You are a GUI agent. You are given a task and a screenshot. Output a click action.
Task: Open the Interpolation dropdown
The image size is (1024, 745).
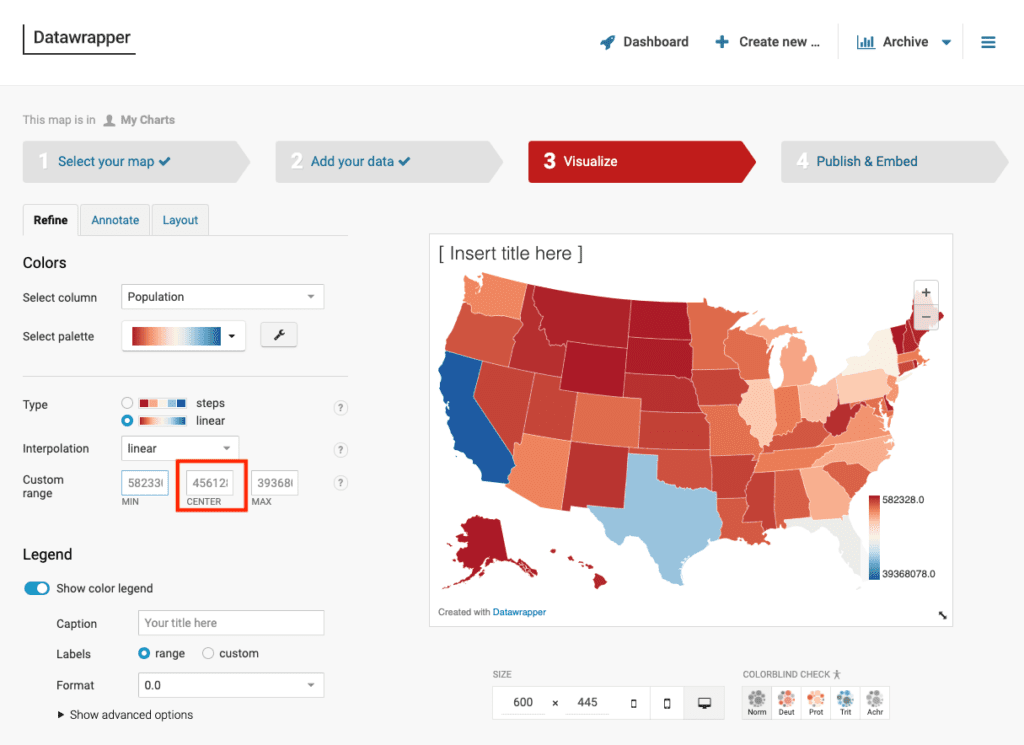pos(180,448)
